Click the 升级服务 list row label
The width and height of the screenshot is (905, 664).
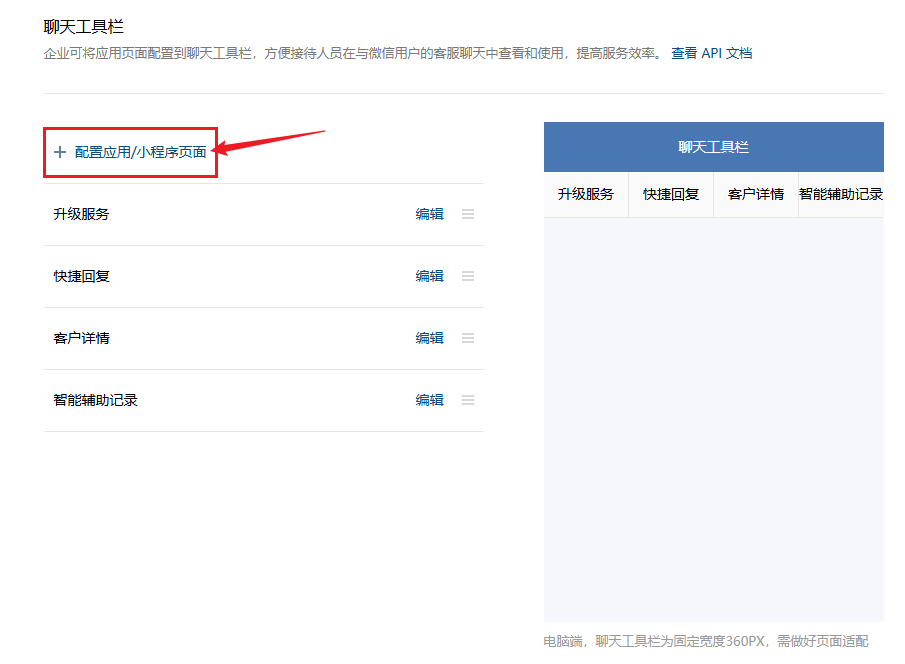pos(81,214)
